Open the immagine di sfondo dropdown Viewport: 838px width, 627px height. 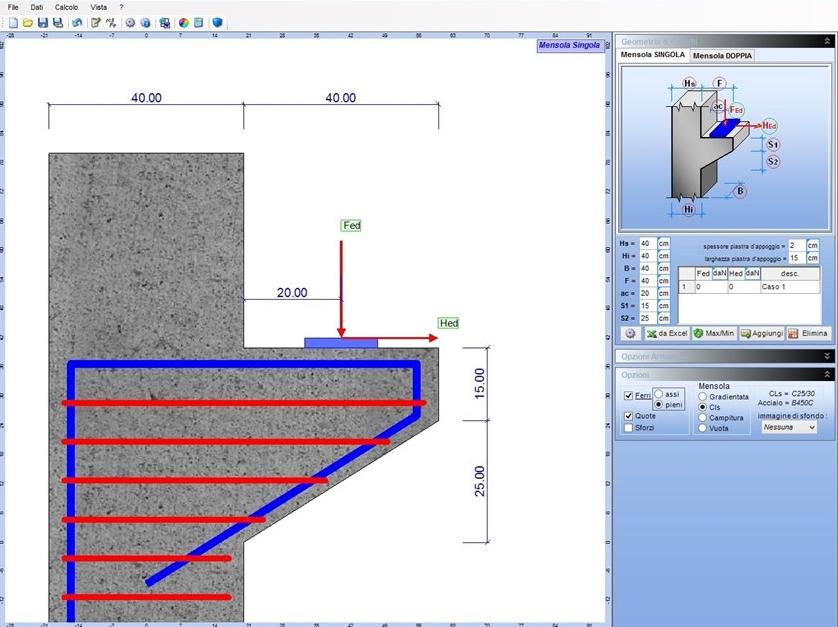(x=788, y=427)
